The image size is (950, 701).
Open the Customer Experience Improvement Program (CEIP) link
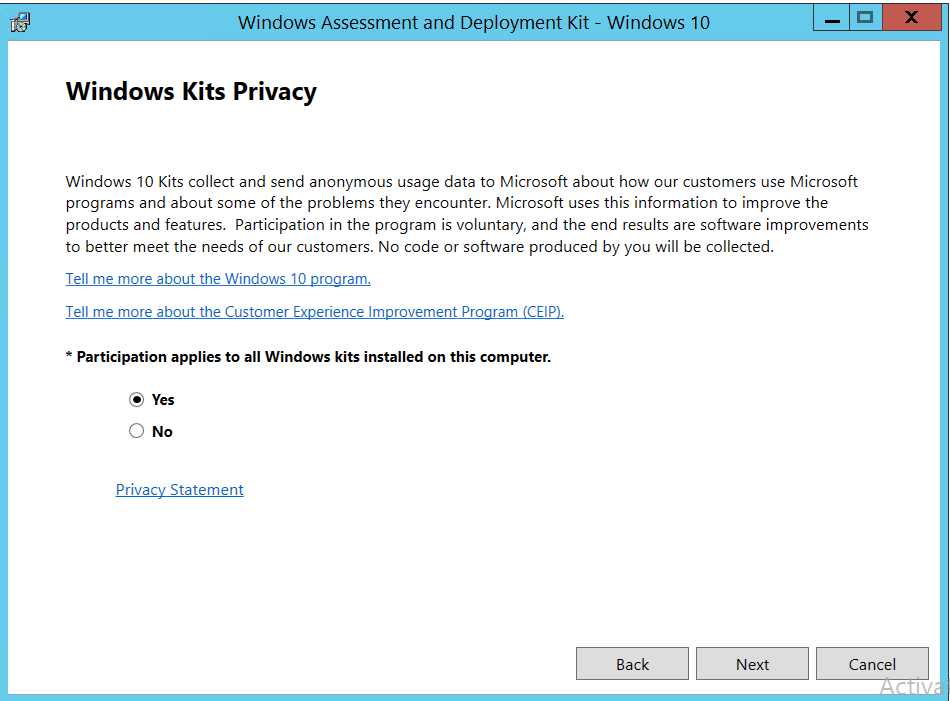pyautogui.click(x=315, y=312)
